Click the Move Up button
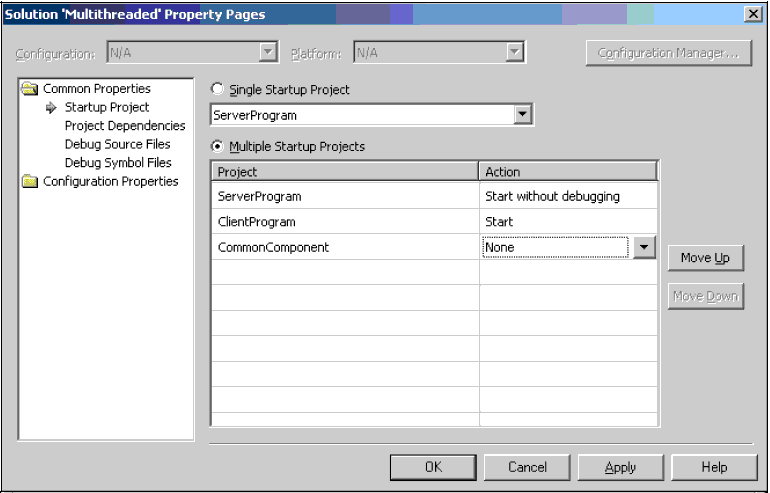The width and height of the screenshot is (770, 493). point(706,258)
